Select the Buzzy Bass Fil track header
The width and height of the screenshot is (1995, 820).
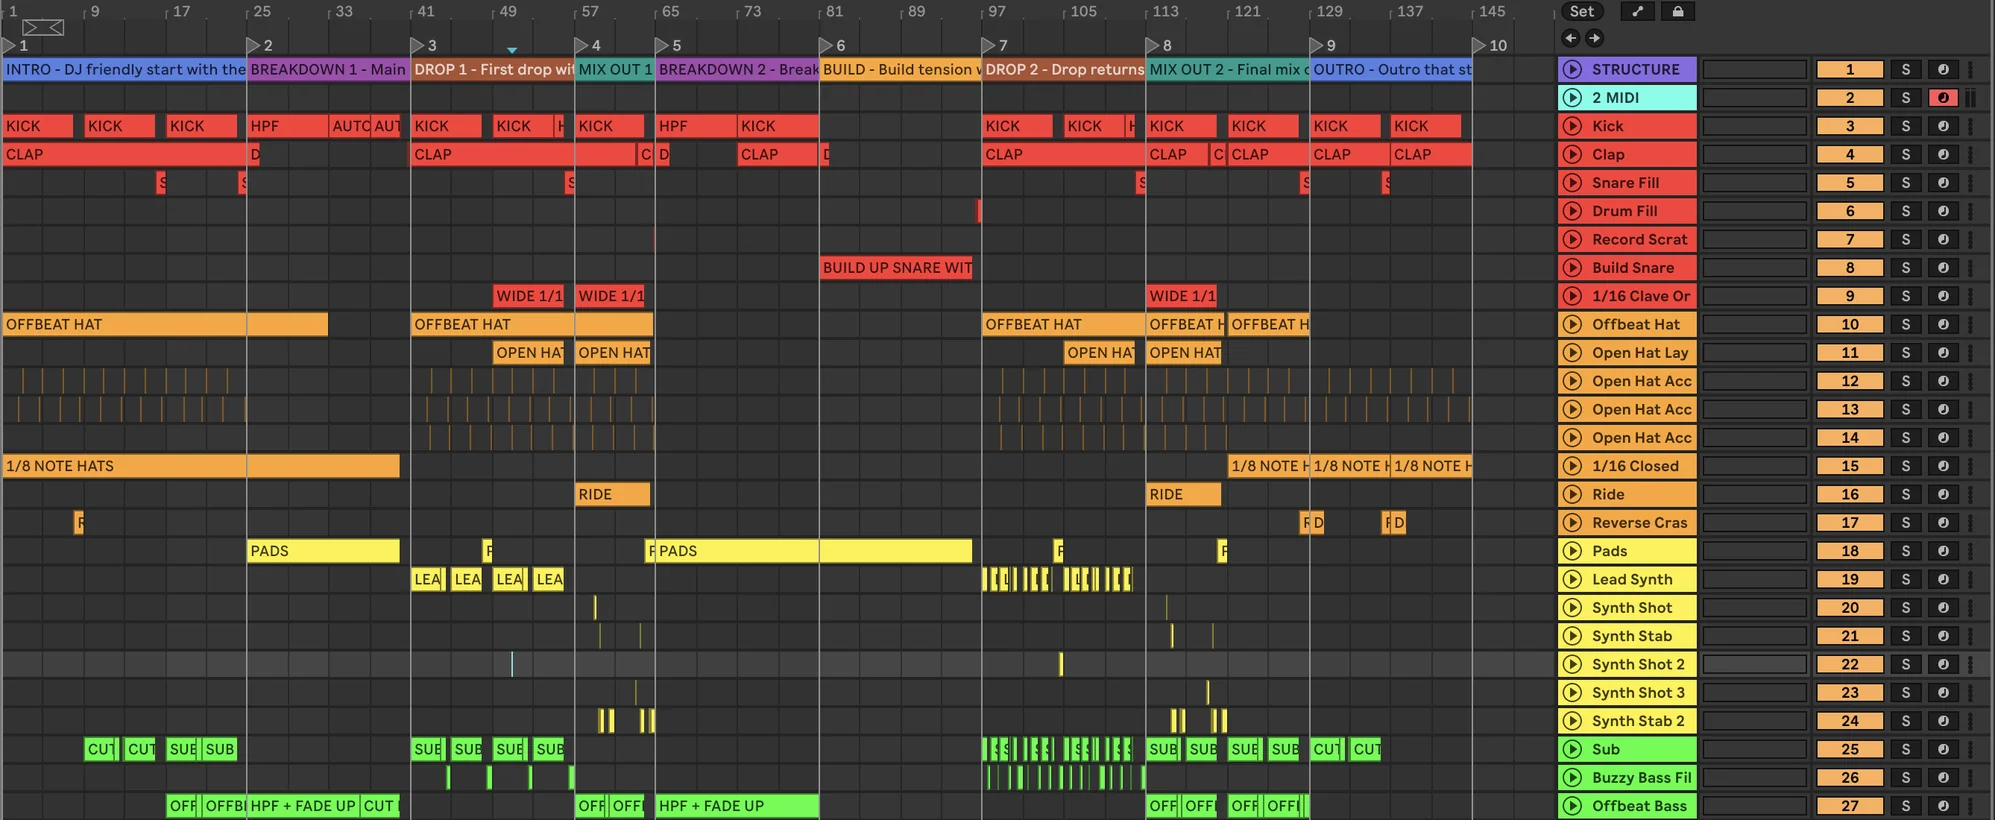pos(1628,778)
